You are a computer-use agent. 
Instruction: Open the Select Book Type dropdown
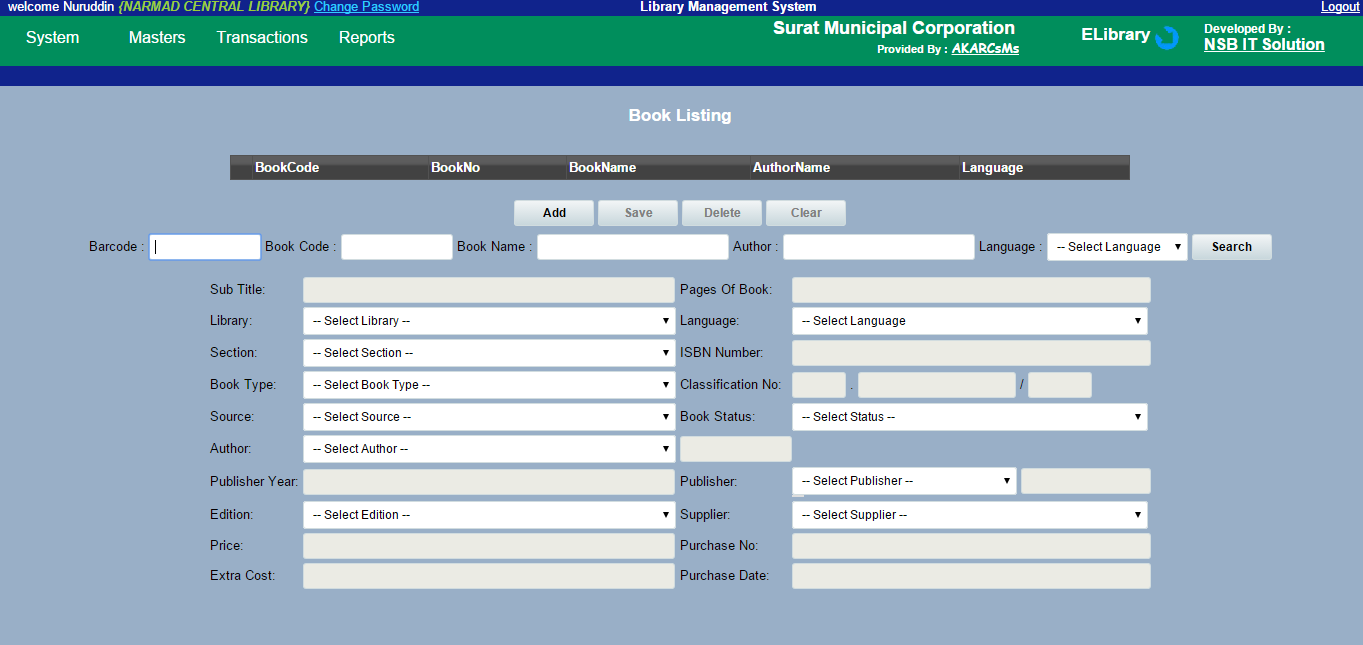point(488,385)
